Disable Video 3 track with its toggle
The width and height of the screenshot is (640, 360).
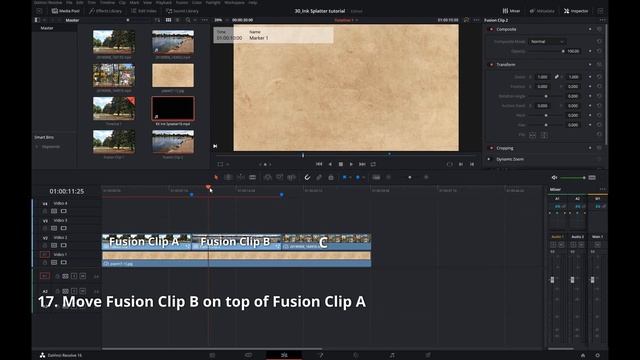point(64,229)
